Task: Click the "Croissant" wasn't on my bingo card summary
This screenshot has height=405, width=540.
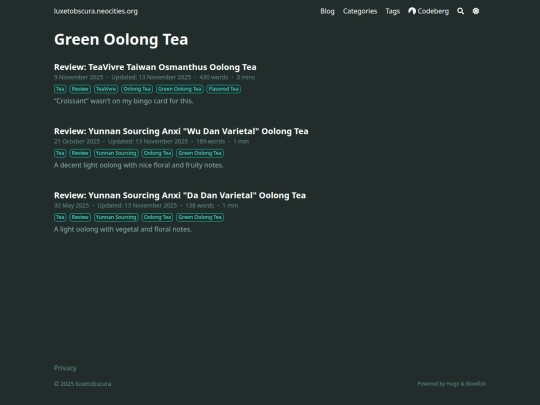Action: point(124,101)
